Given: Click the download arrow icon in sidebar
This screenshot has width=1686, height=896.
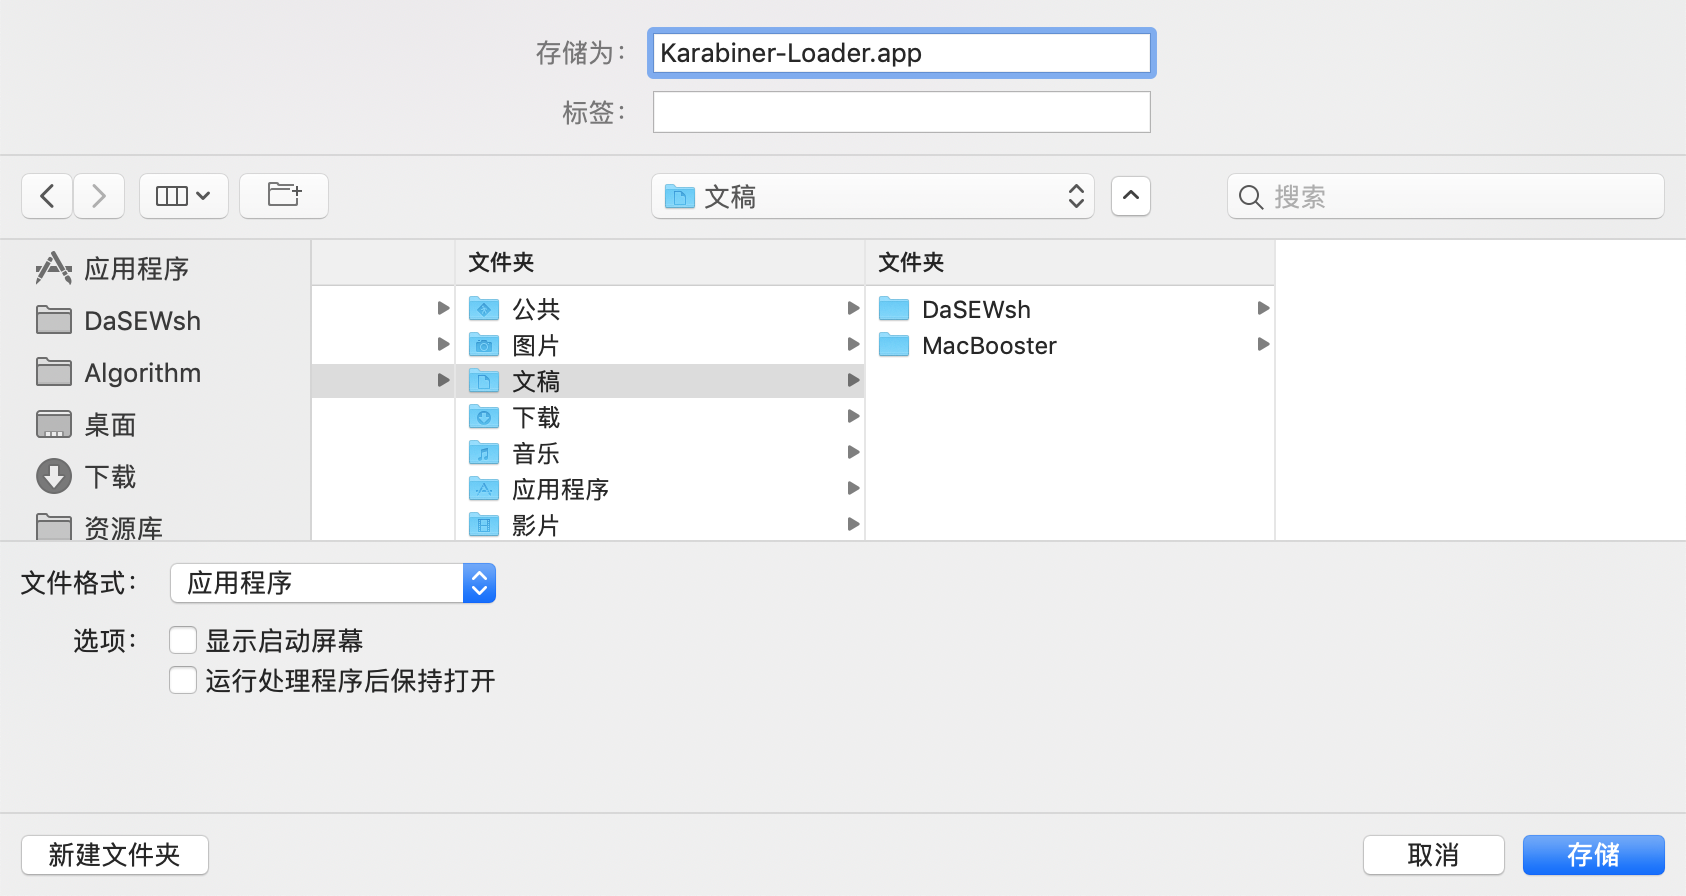Looking at the screenshot, I should coord(54,476).
